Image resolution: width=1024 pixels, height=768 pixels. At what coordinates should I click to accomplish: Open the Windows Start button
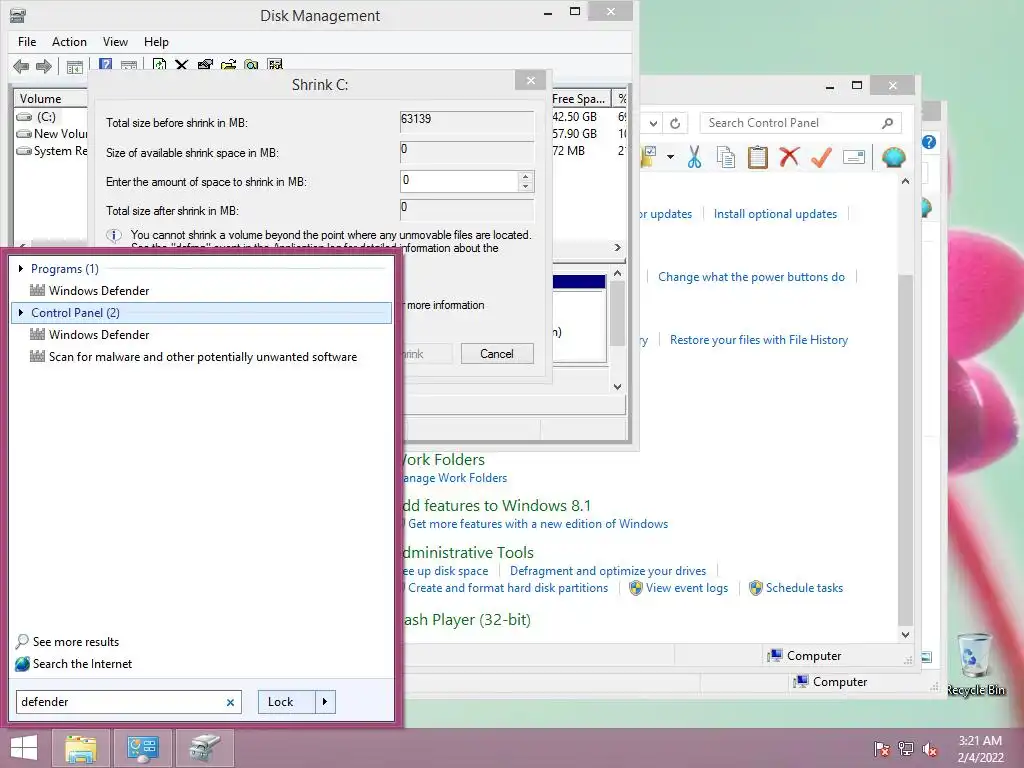click(x=24, y=748)
